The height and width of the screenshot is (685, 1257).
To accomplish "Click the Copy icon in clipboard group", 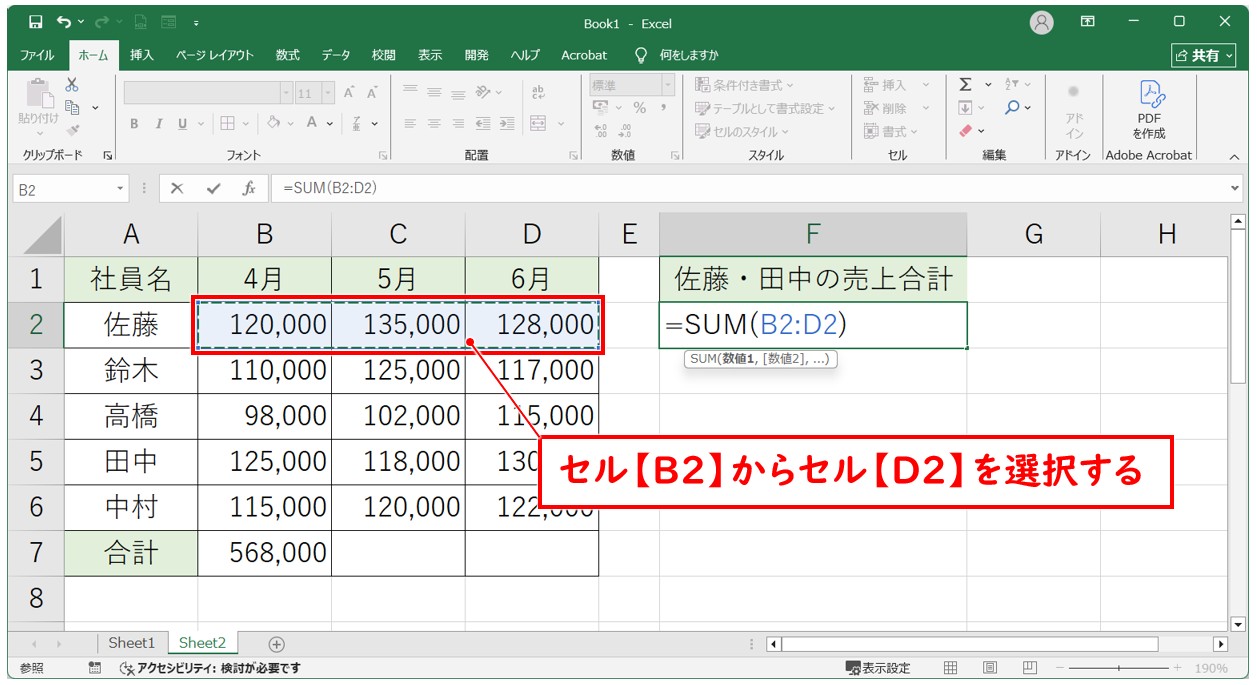I will 72,107.
